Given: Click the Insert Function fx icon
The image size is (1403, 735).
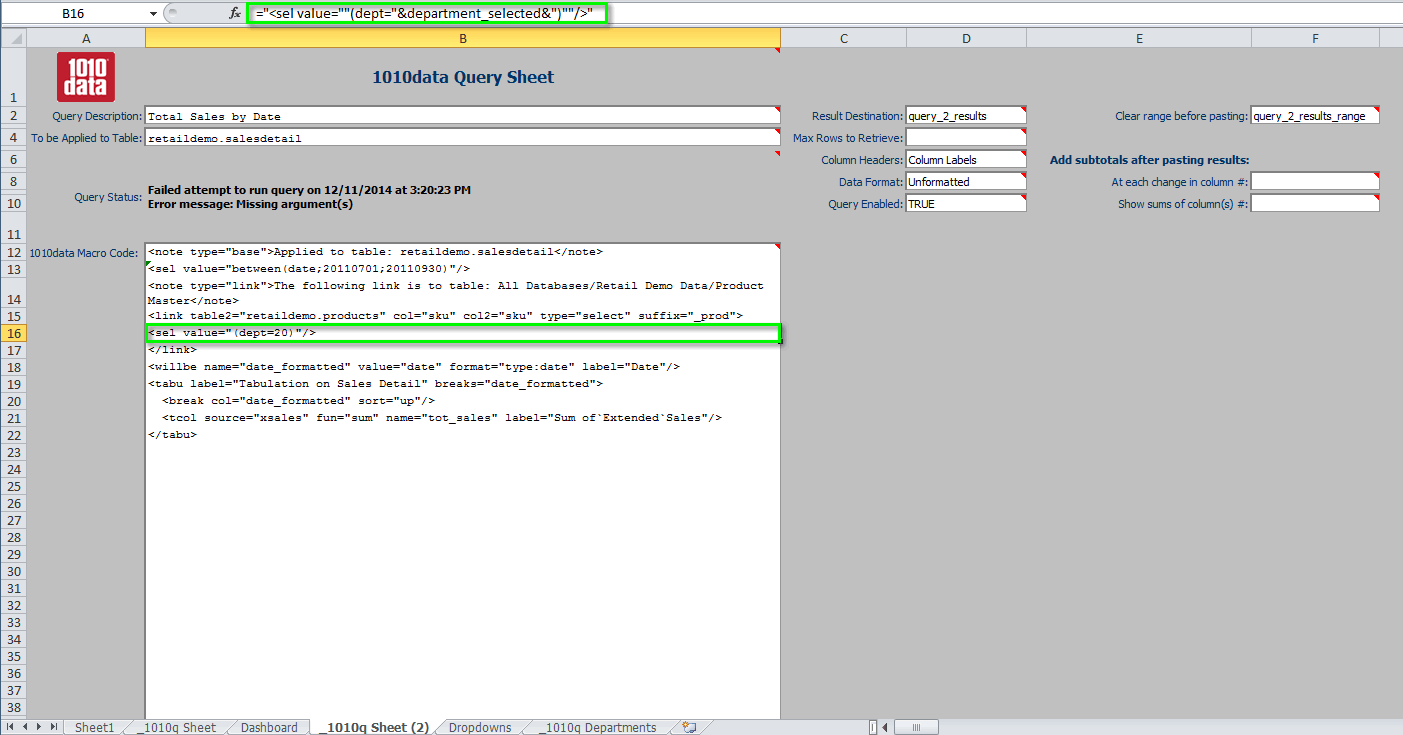Looking at the screenshot, I should click(x=235, y=14).
